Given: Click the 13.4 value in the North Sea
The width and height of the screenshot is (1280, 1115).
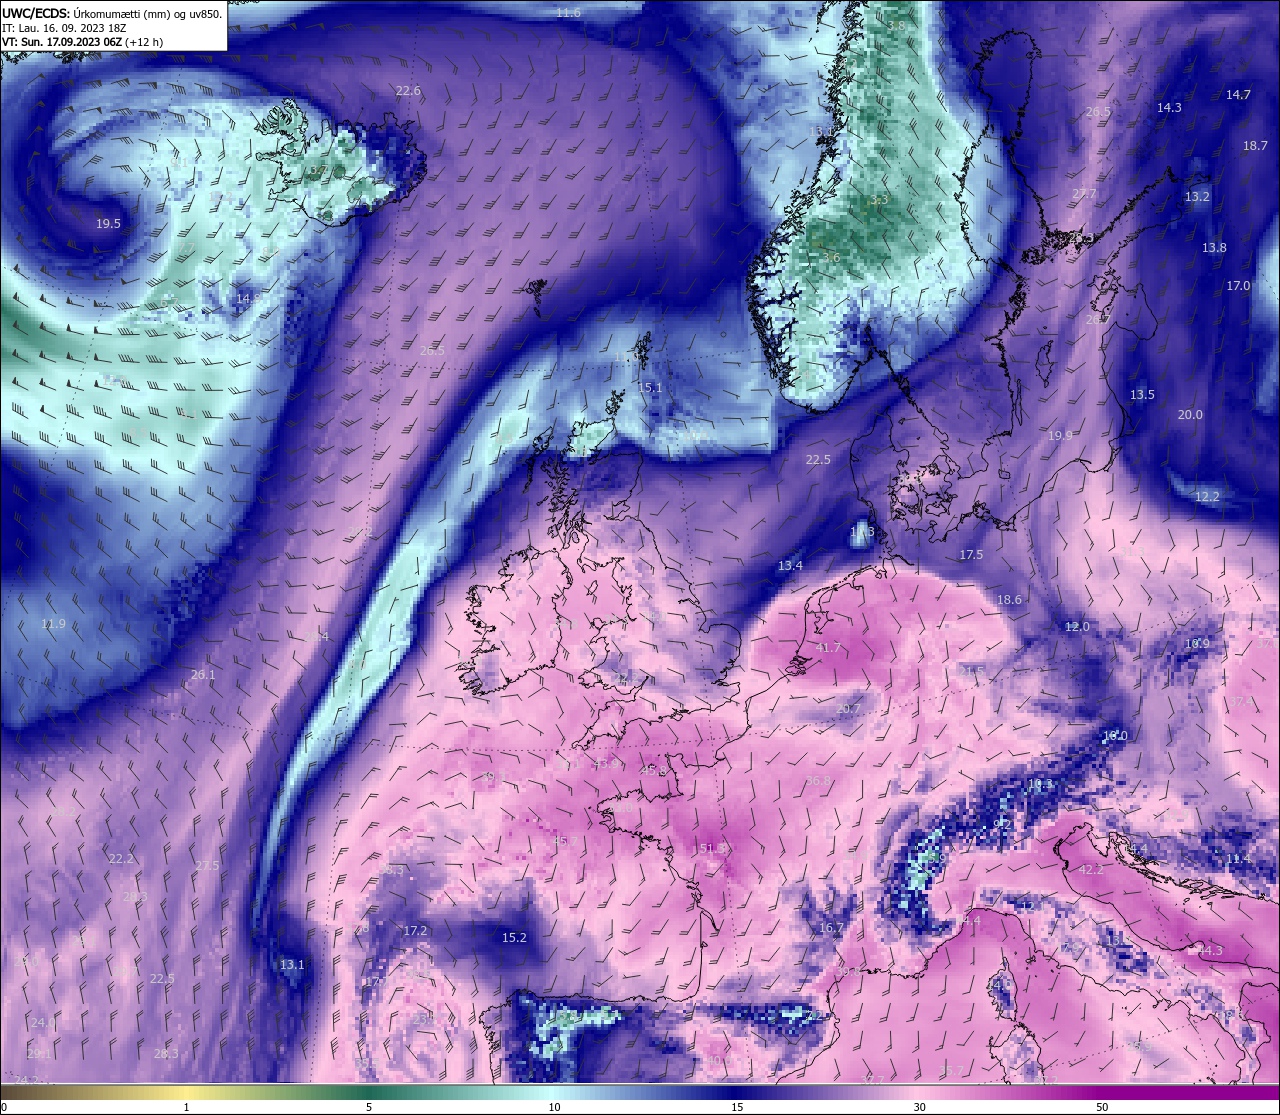Looking at the screenshot, I should click(790, 566).
